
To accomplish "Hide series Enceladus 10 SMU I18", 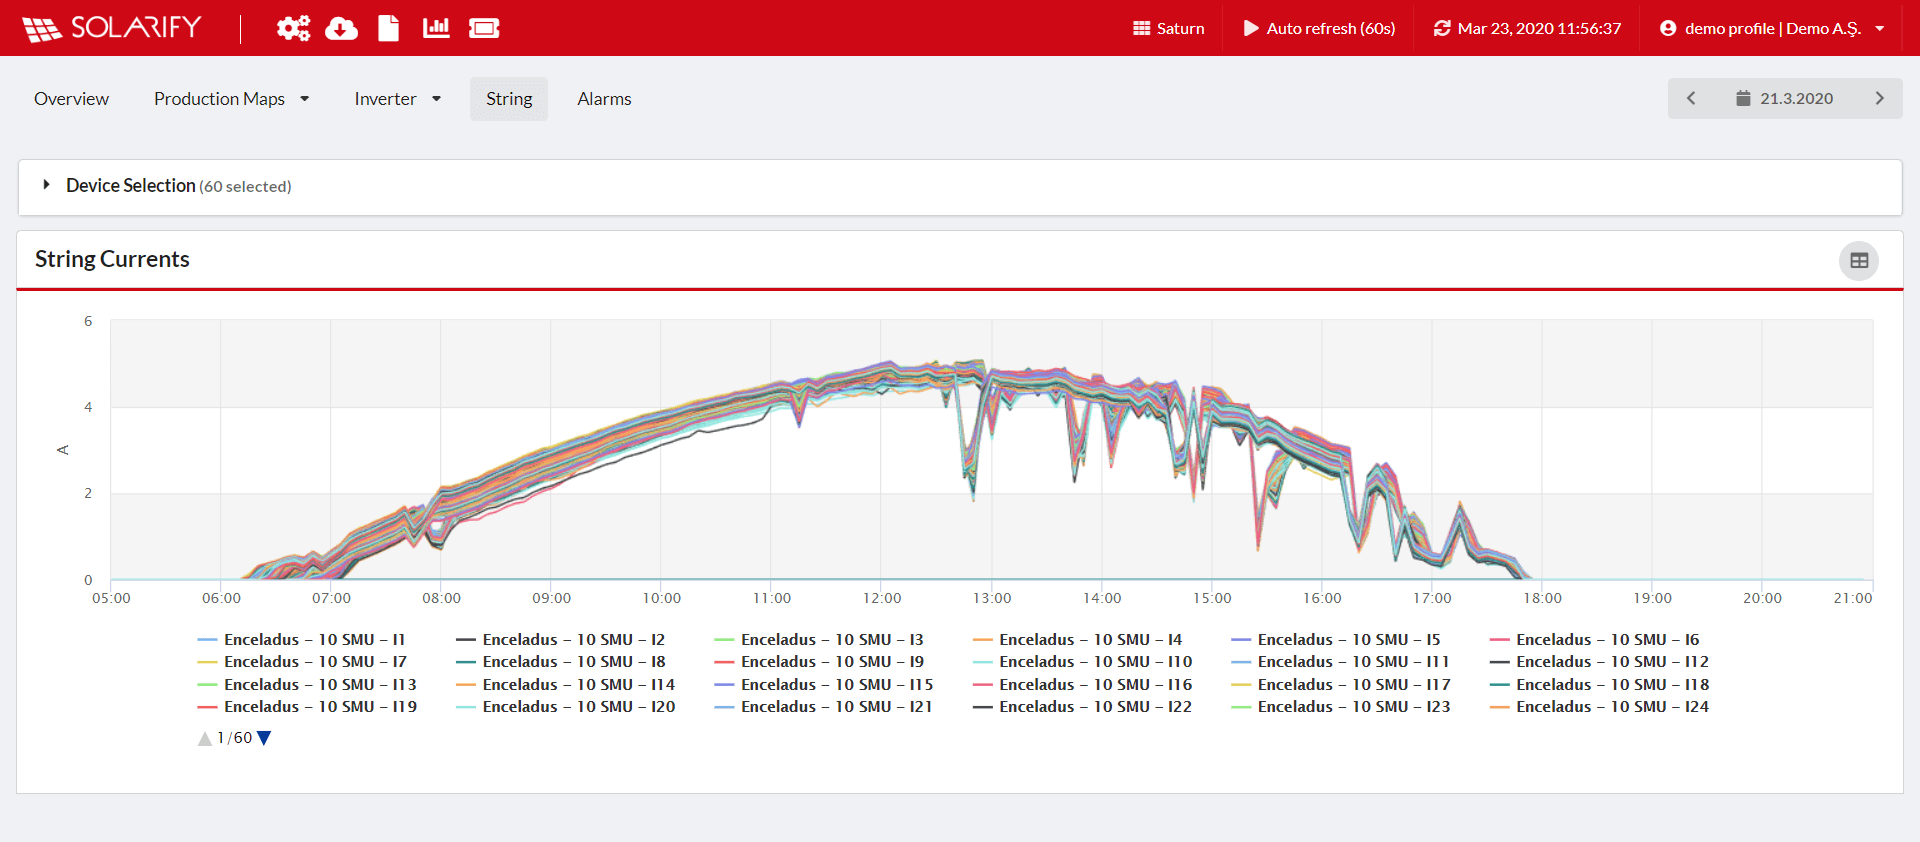I will (1599, 685).
